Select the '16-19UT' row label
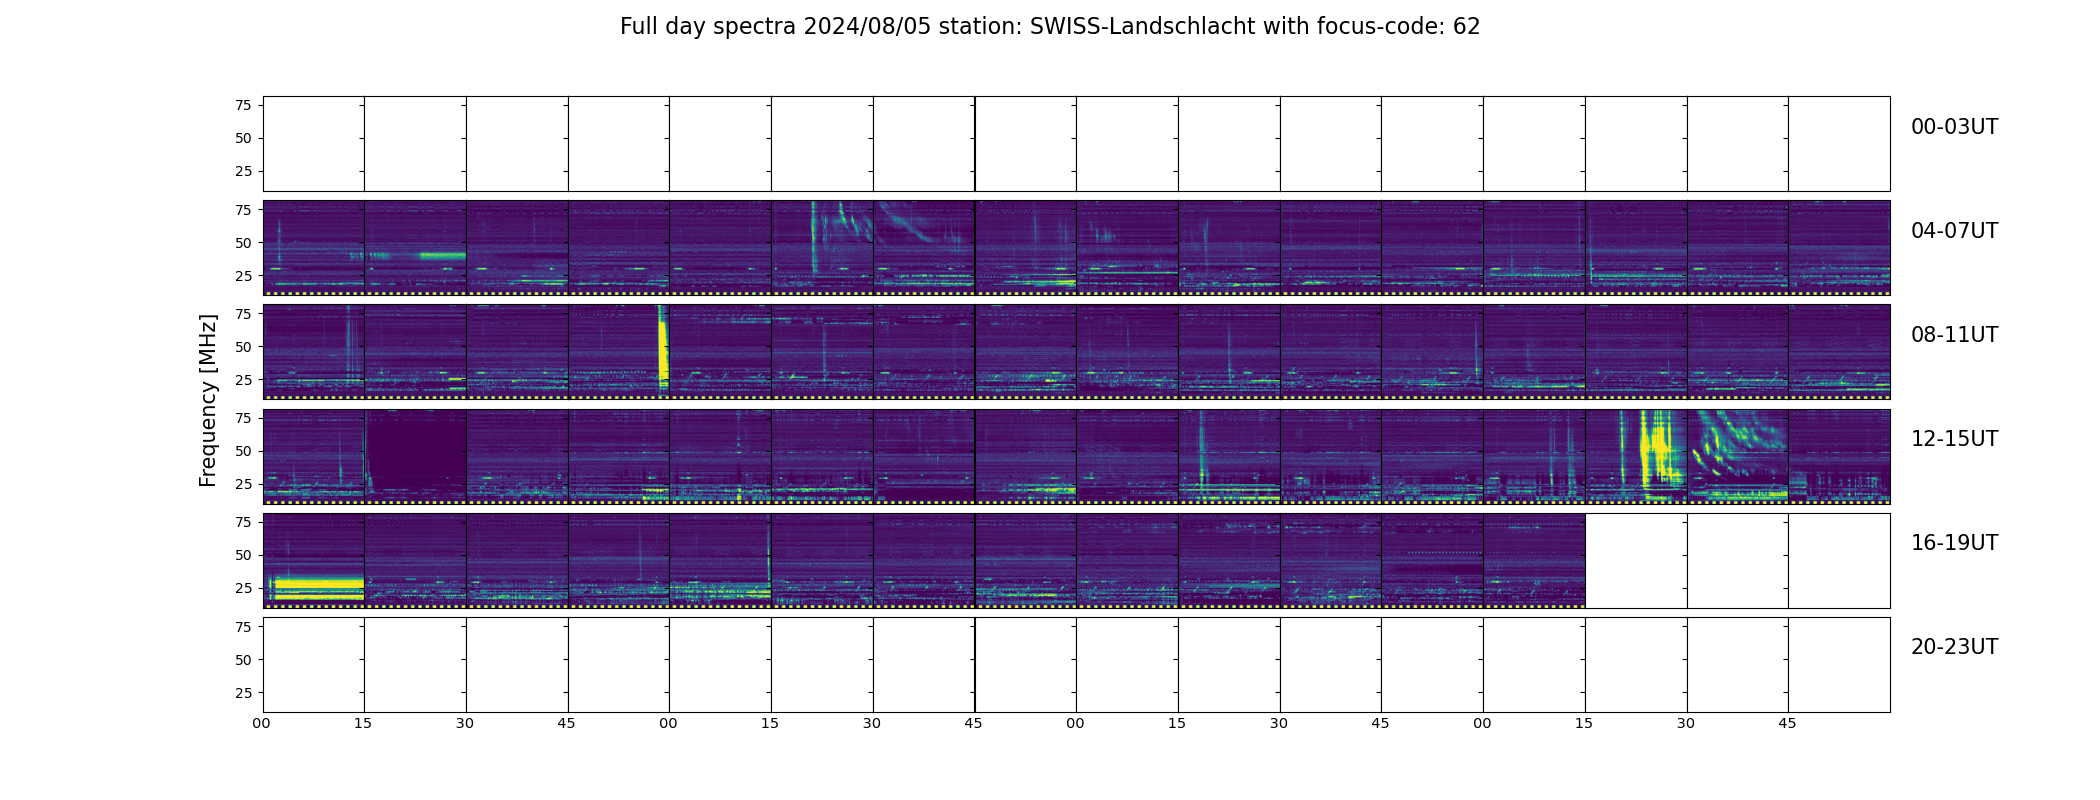 1954,543
